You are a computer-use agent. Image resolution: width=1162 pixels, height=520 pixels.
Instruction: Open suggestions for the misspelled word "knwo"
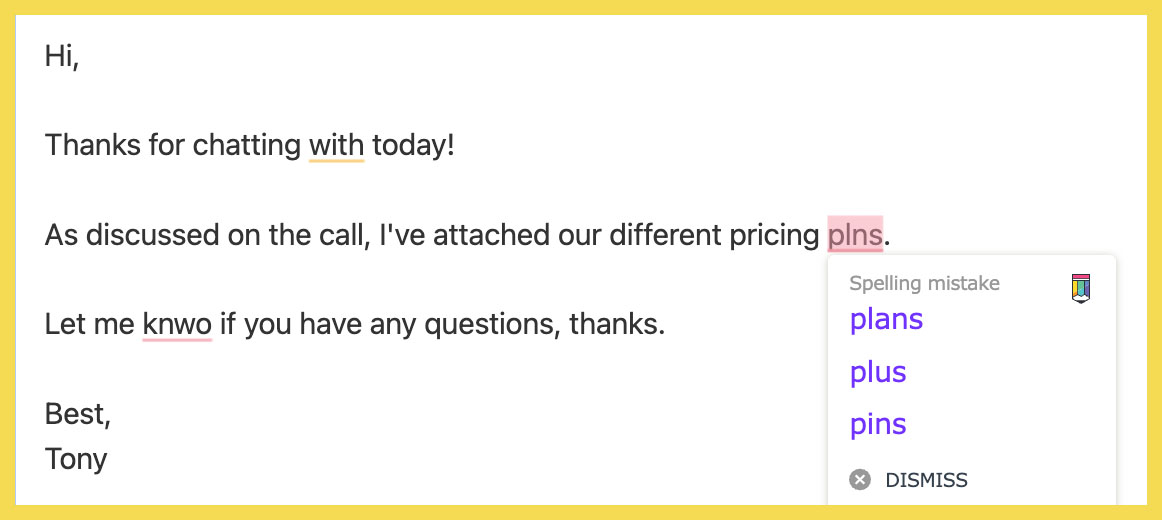[x=177, y=324]
